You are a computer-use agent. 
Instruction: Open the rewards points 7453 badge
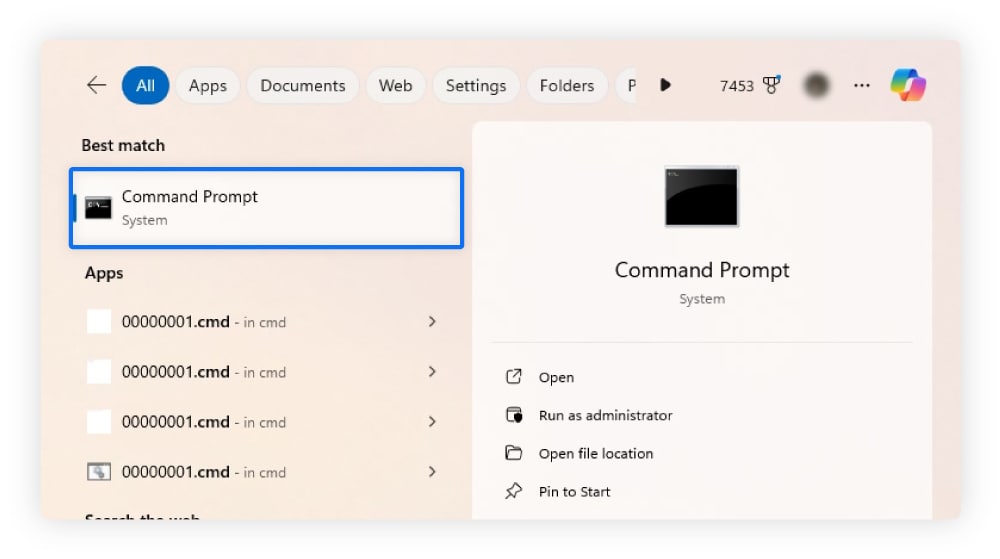coord(750,85)
